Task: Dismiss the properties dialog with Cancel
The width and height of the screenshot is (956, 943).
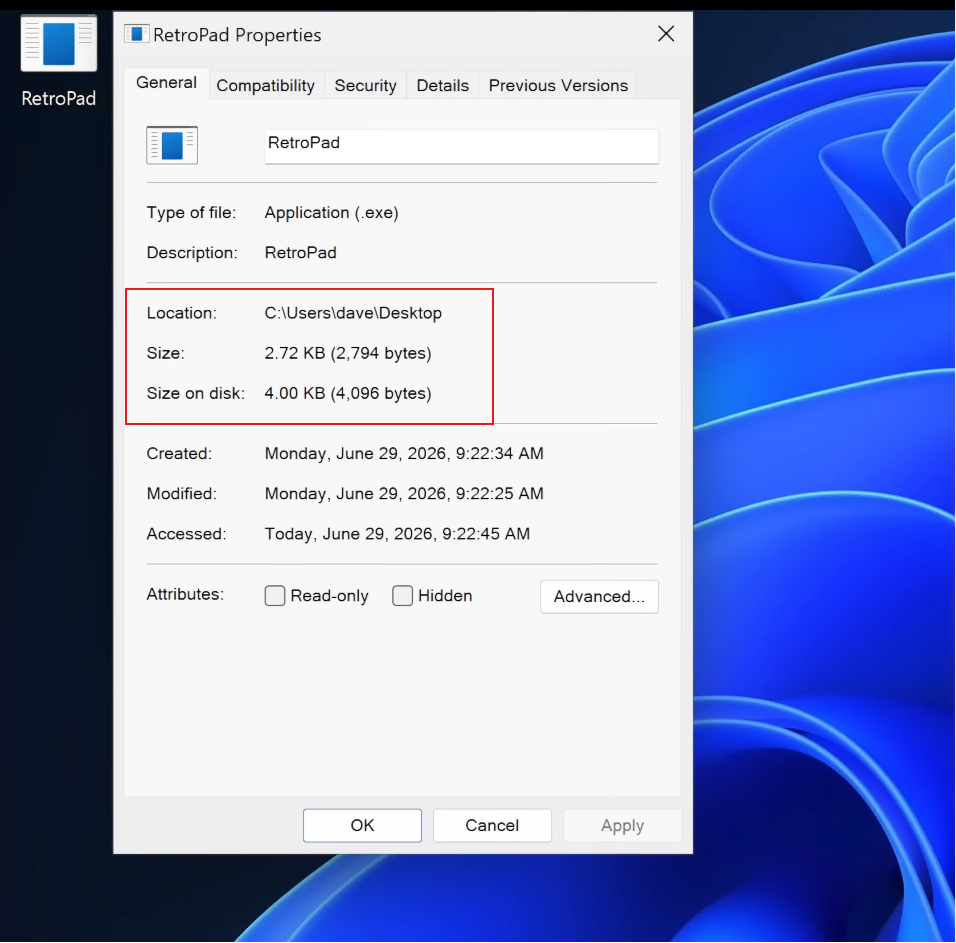Action: click(492, 825)
